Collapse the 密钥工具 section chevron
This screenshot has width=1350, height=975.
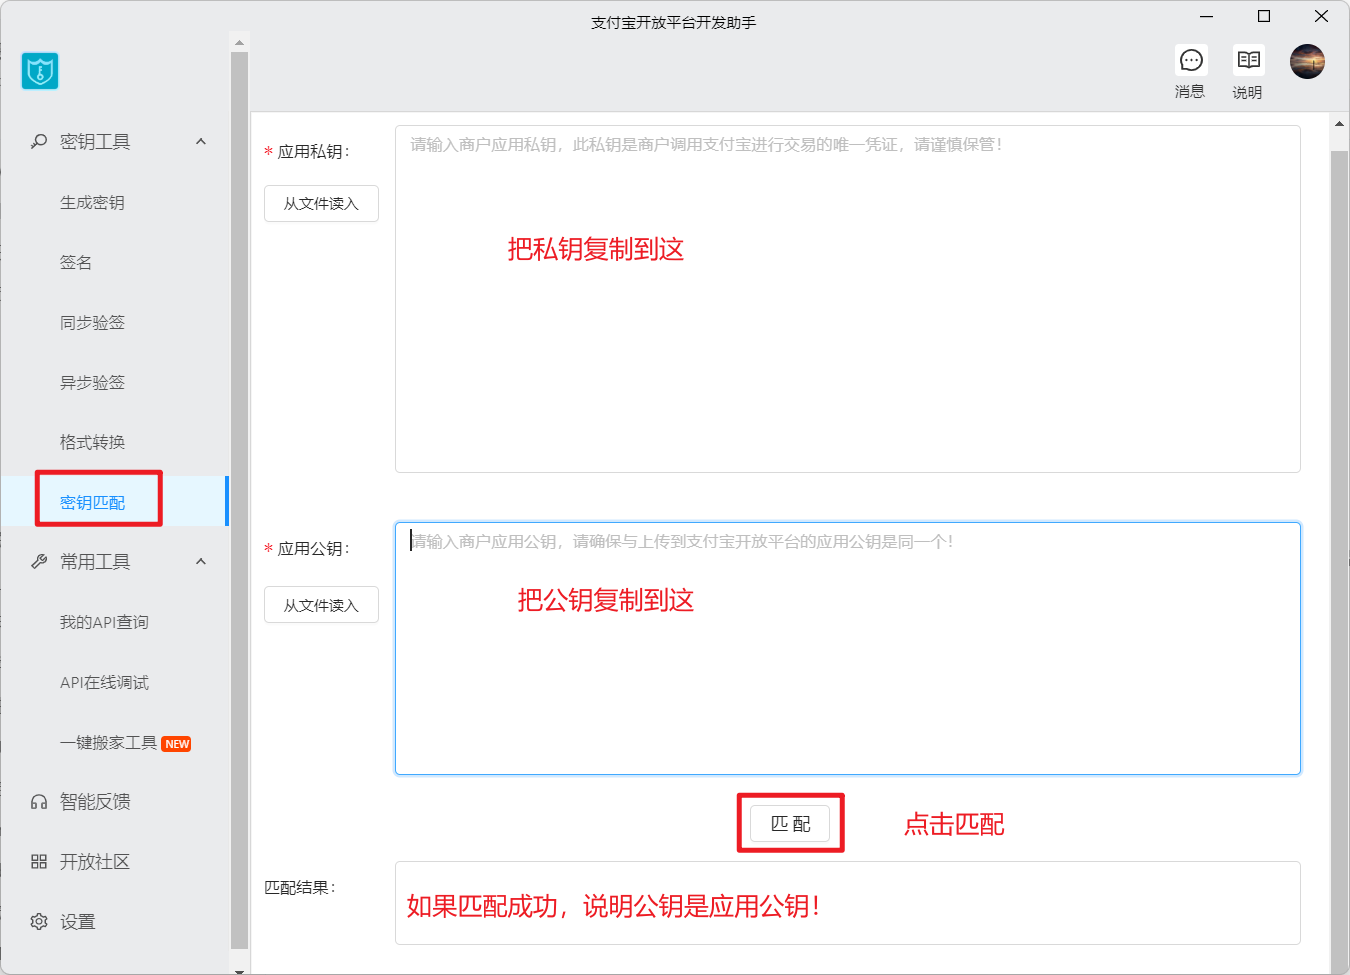[x=201, y=142]
